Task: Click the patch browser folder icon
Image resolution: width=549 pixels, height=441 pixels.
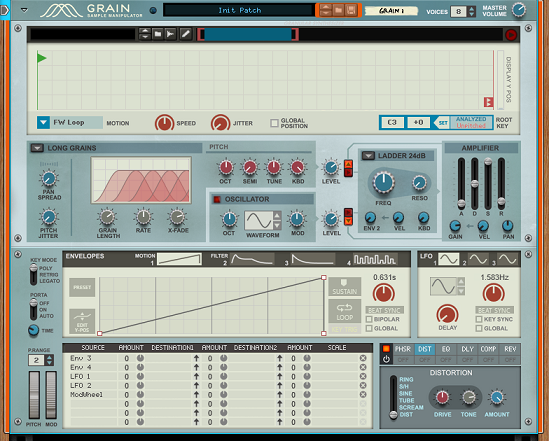Action: point(338,10)
